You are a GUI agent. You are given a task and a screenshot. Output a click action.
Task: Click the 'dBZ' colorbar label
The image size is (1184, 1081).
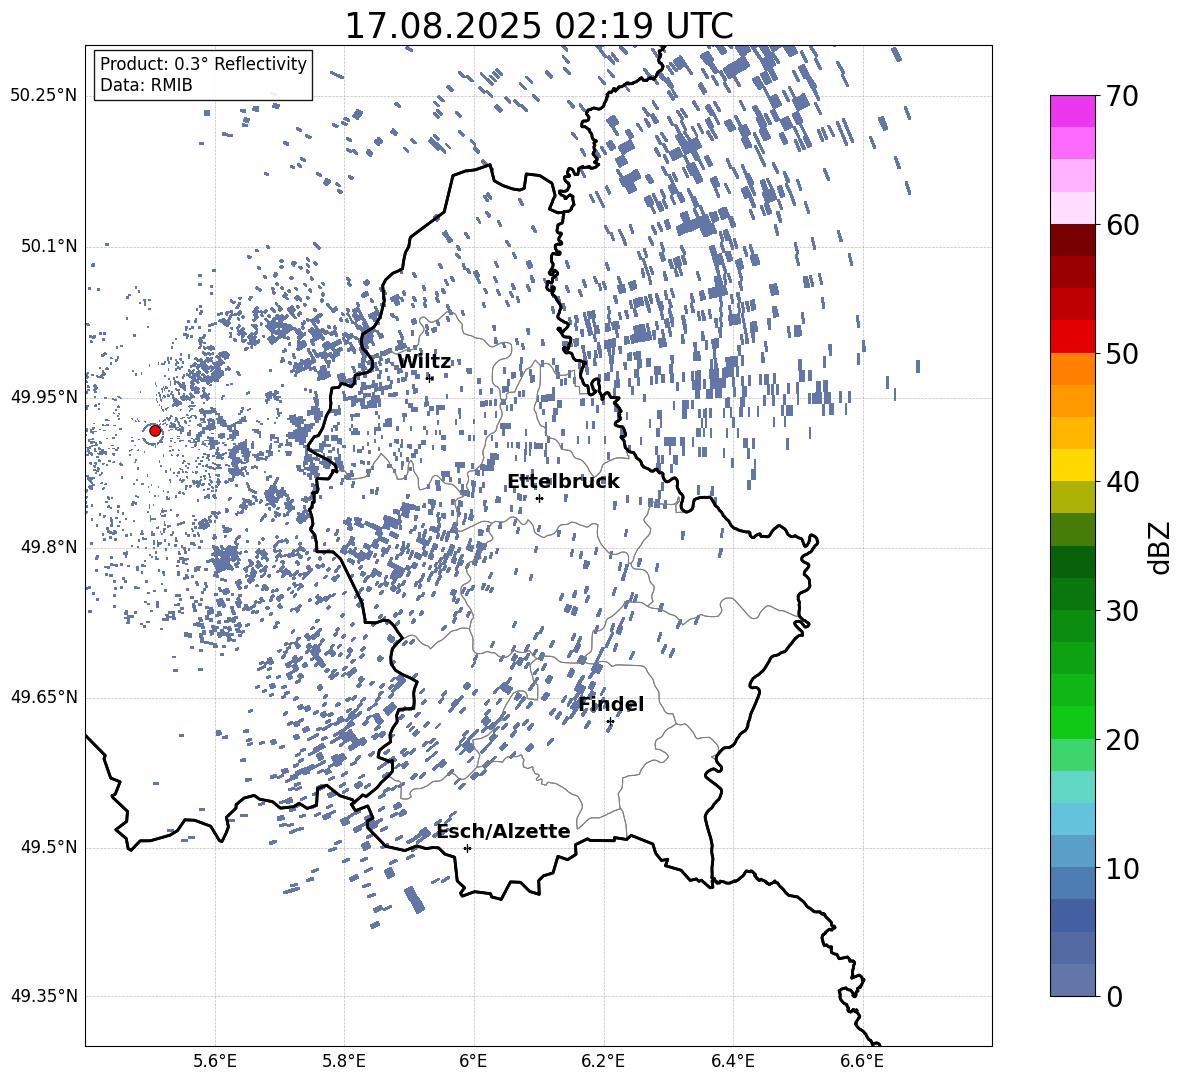pyautogui.click(x=1161, y=547)
